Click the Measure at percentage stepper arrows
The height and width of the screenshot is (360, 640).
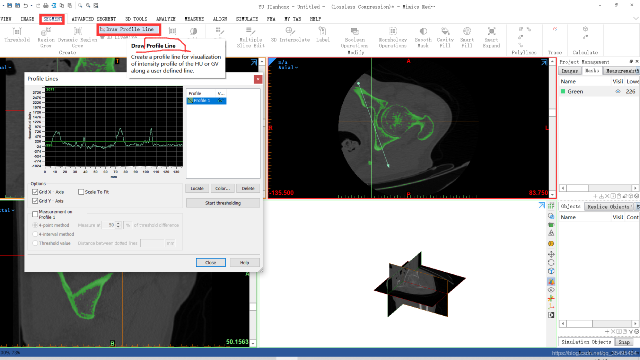click(x=118, y=225)
